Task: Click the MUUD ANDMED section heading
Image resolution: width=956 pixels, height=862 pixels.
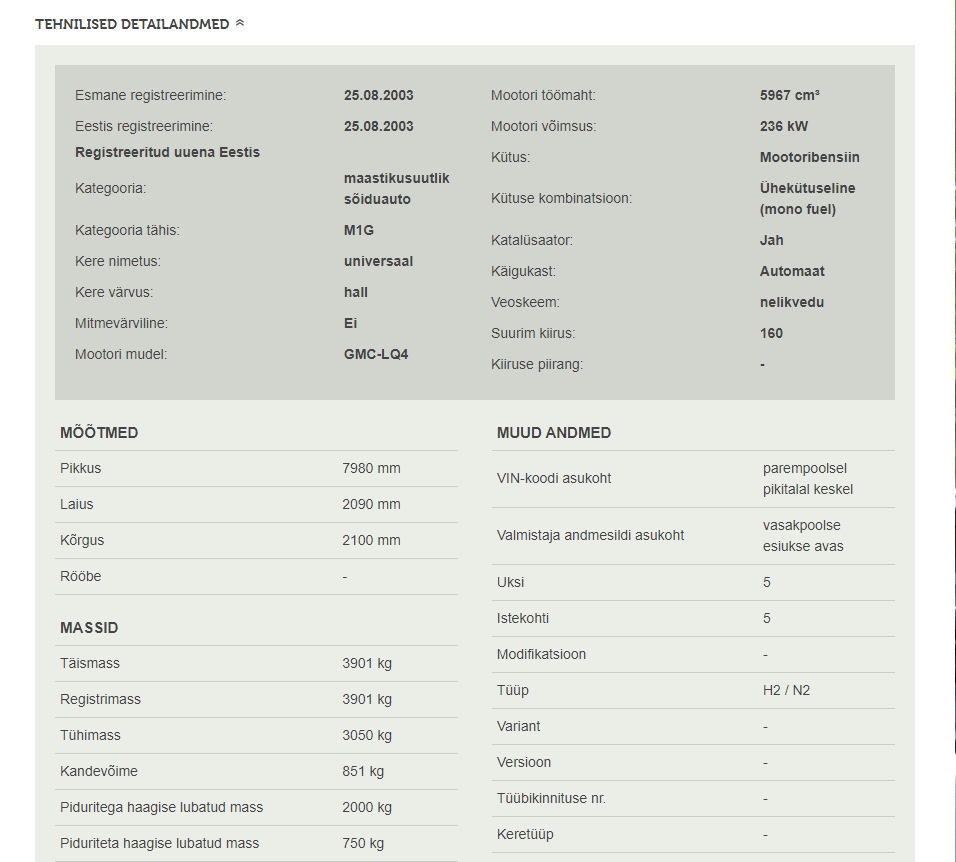Action: pos(554,433)
